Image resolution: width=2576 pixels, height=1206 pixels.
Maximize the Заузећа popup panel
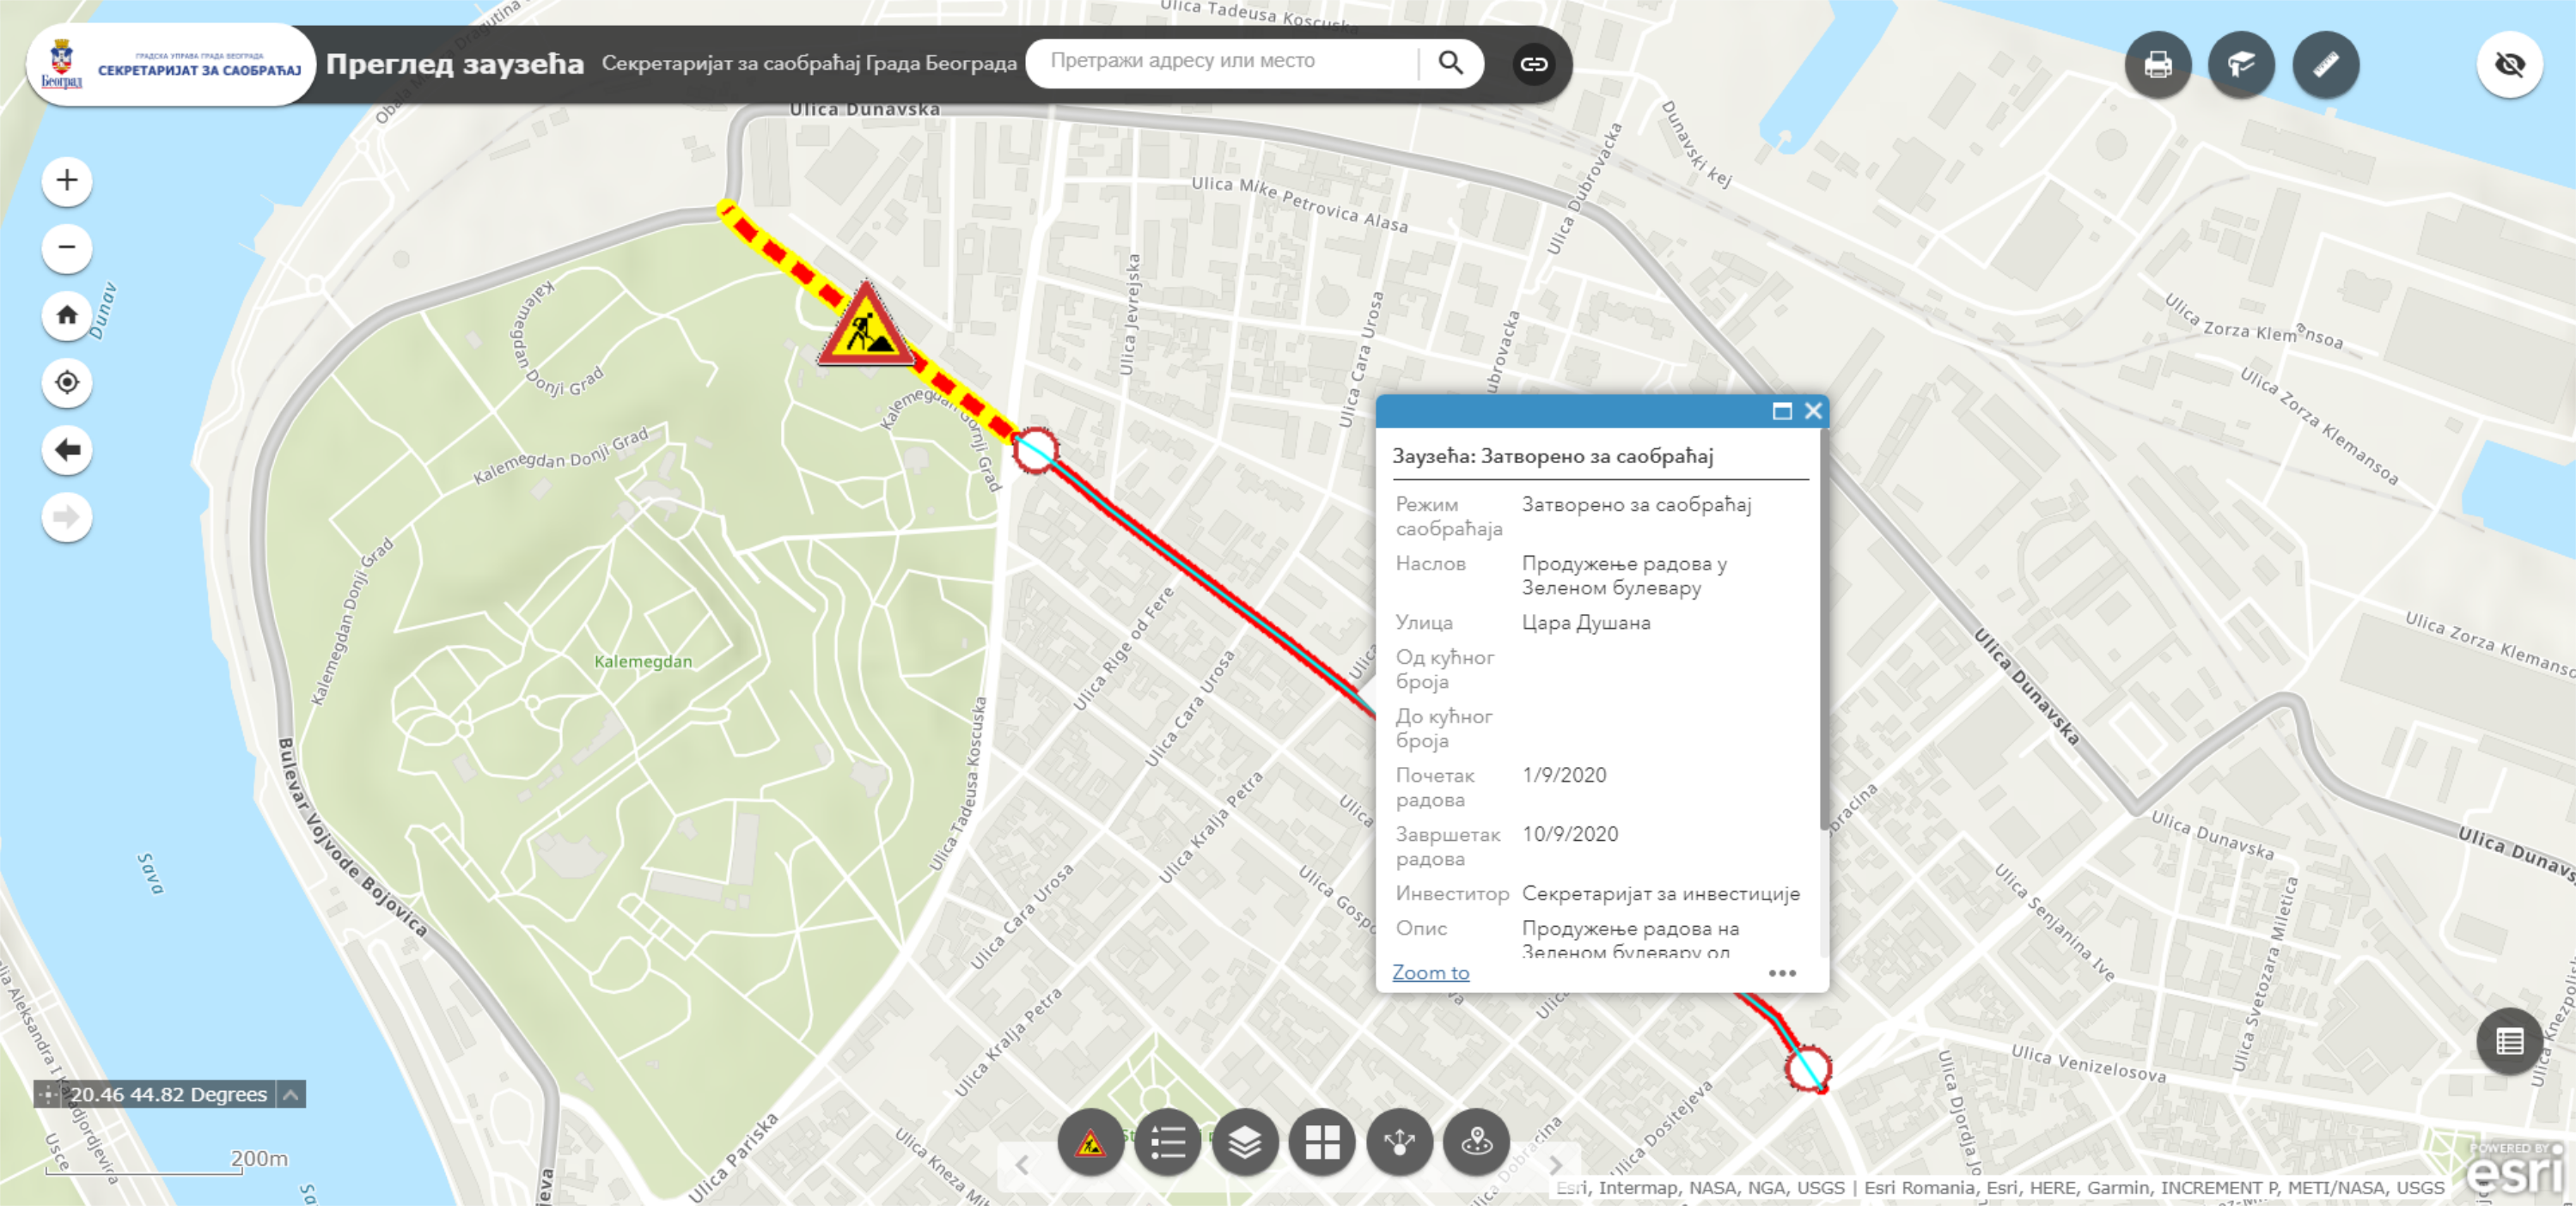1781,411
